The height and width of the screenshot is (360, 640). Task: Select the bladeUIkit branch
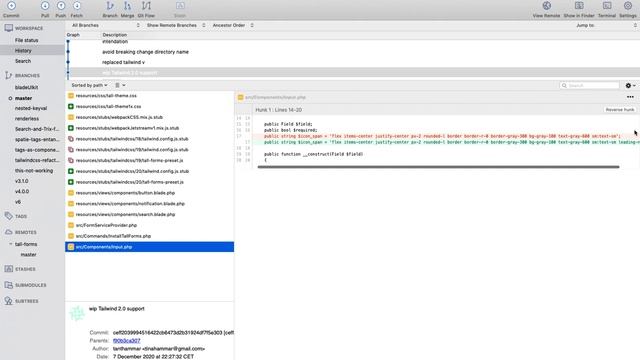pyautogui.click(x=27, y=87)
